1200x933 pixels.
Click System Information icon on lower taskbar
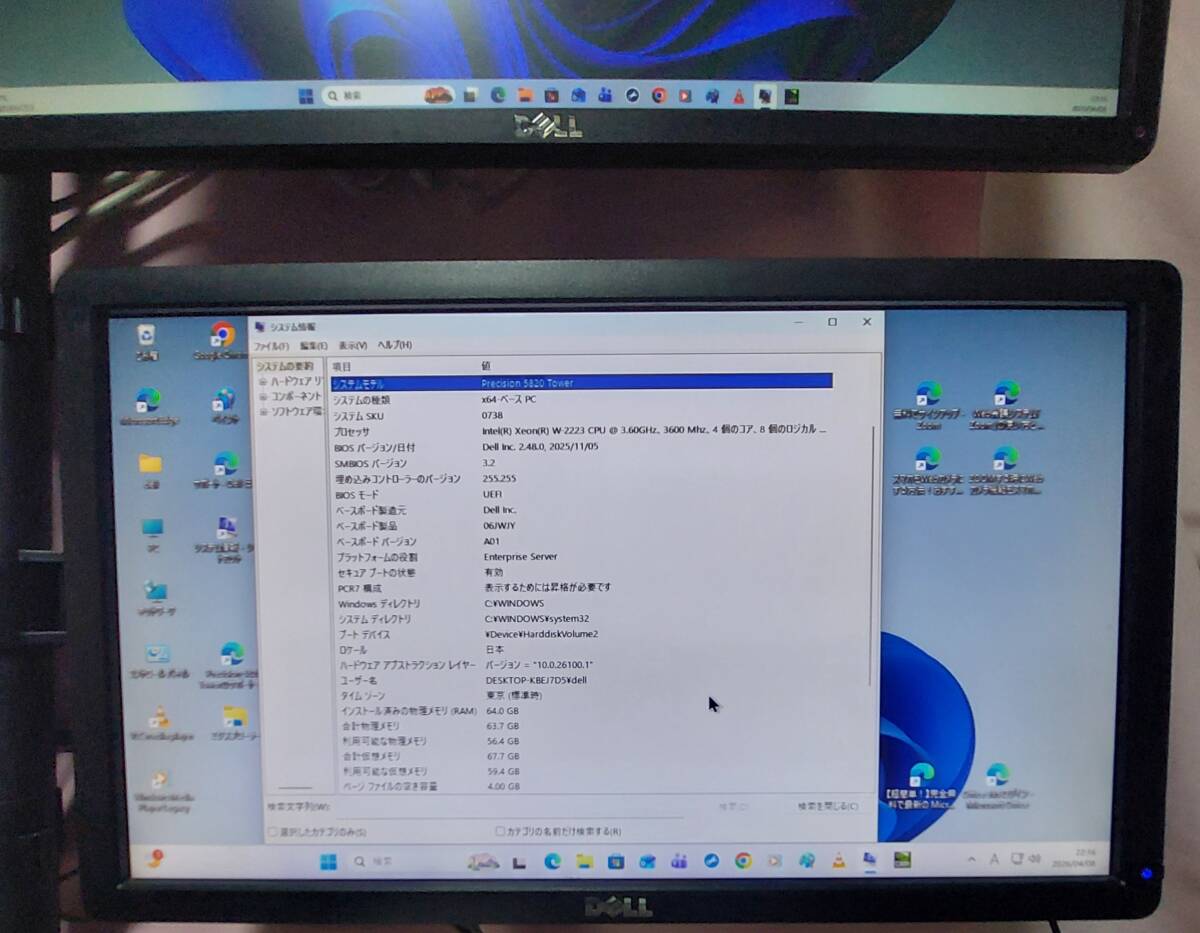tap(869, 860)
